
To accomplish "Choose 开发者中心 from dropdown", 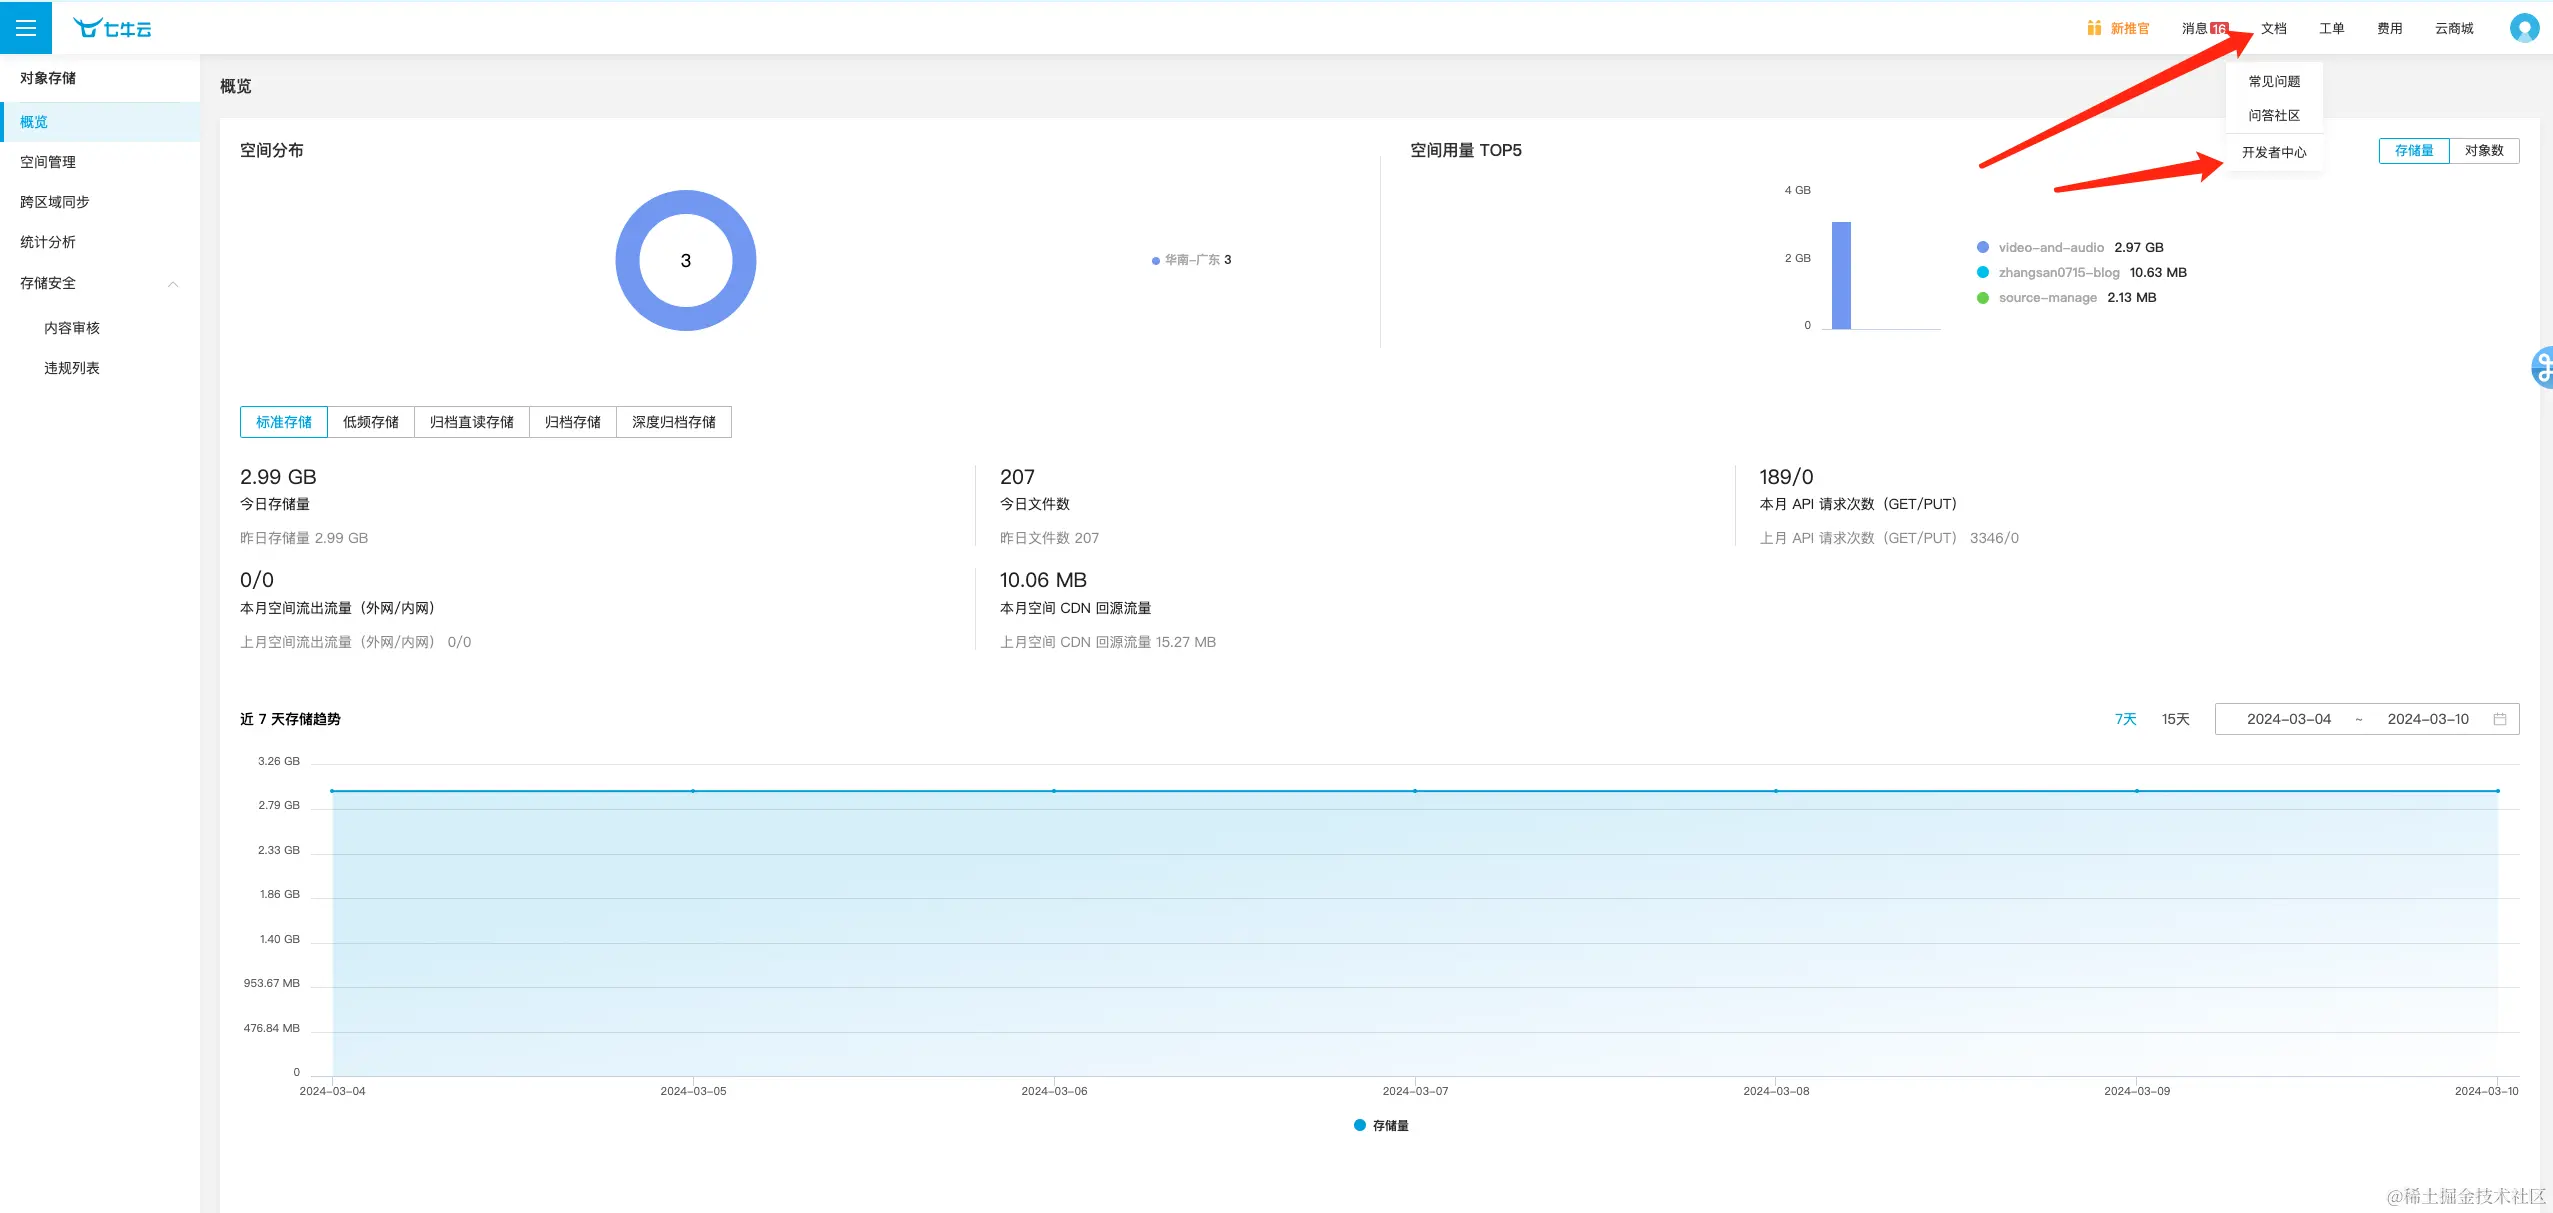I will pyautogui.click(x=2273, y=152).
